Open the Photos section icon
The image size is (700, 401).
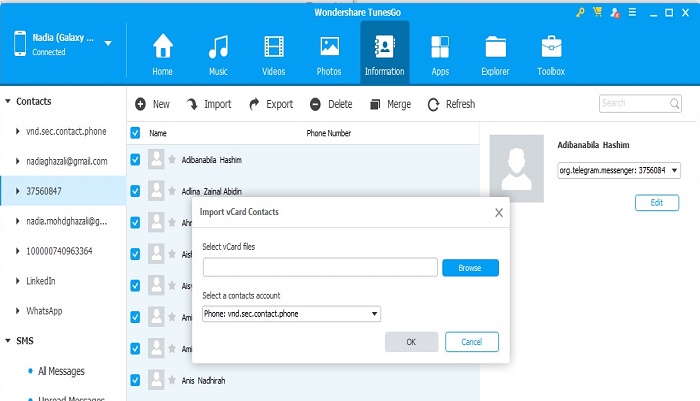329,47
